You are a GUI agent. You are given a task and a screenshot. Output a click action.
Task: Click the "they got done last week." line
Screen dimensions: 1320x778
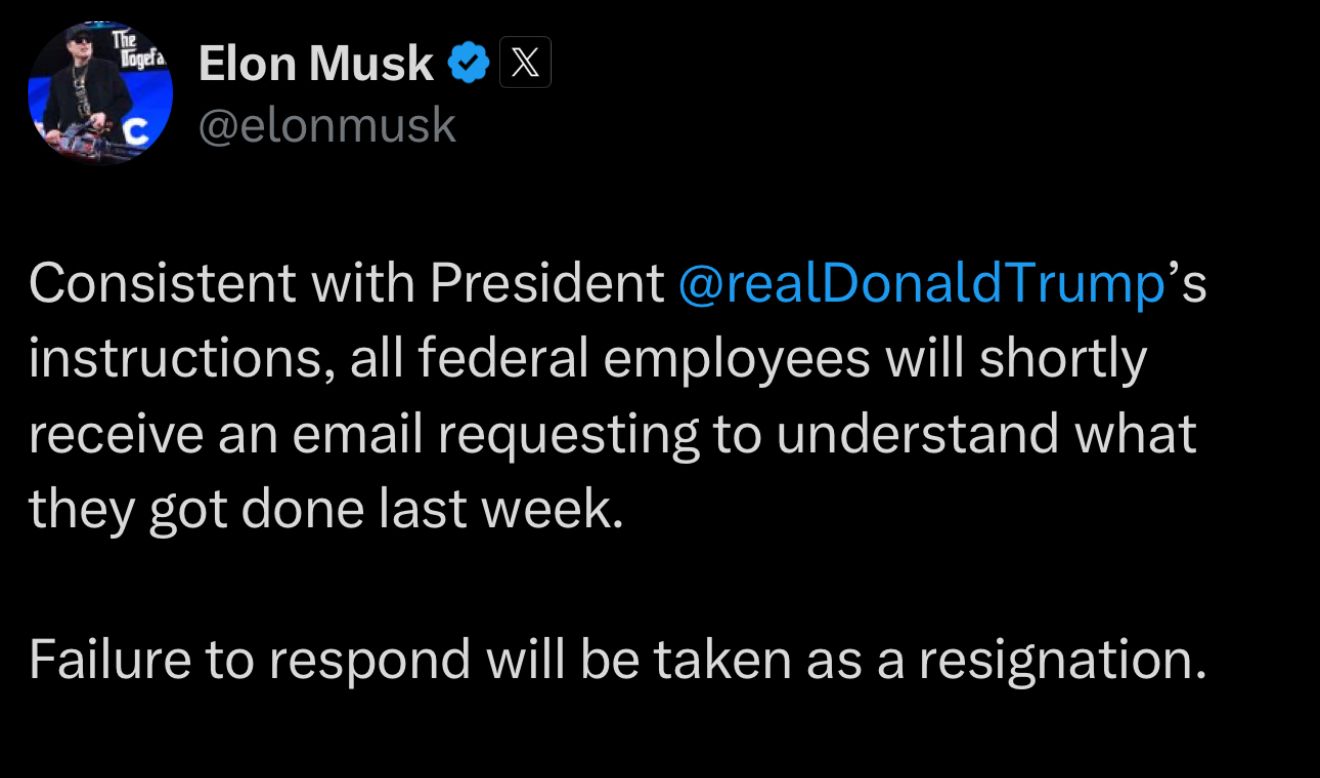(x=326, y=510)
